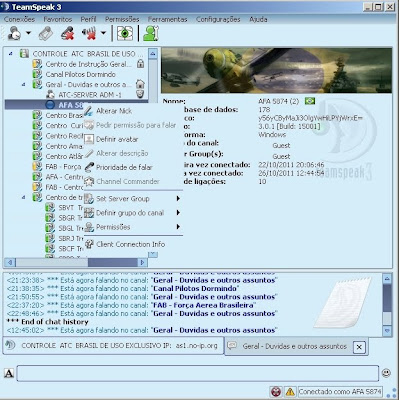The width and height of the screenshot is (399, 400).
Task: Open the dropdown arrow beside mute speakers
Action: 103,33
